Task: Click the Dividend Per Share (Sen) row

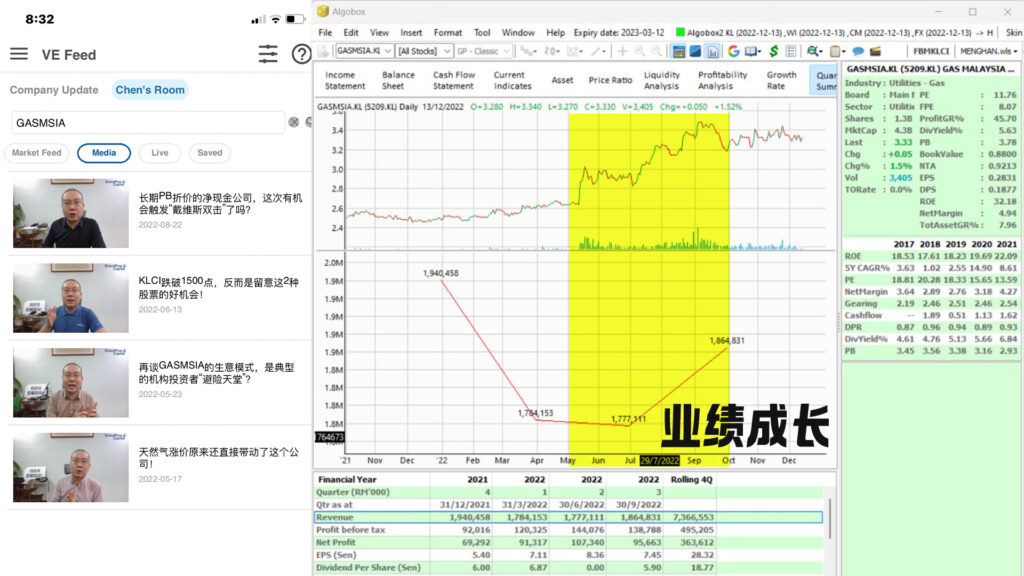Action: pos(568,568)
